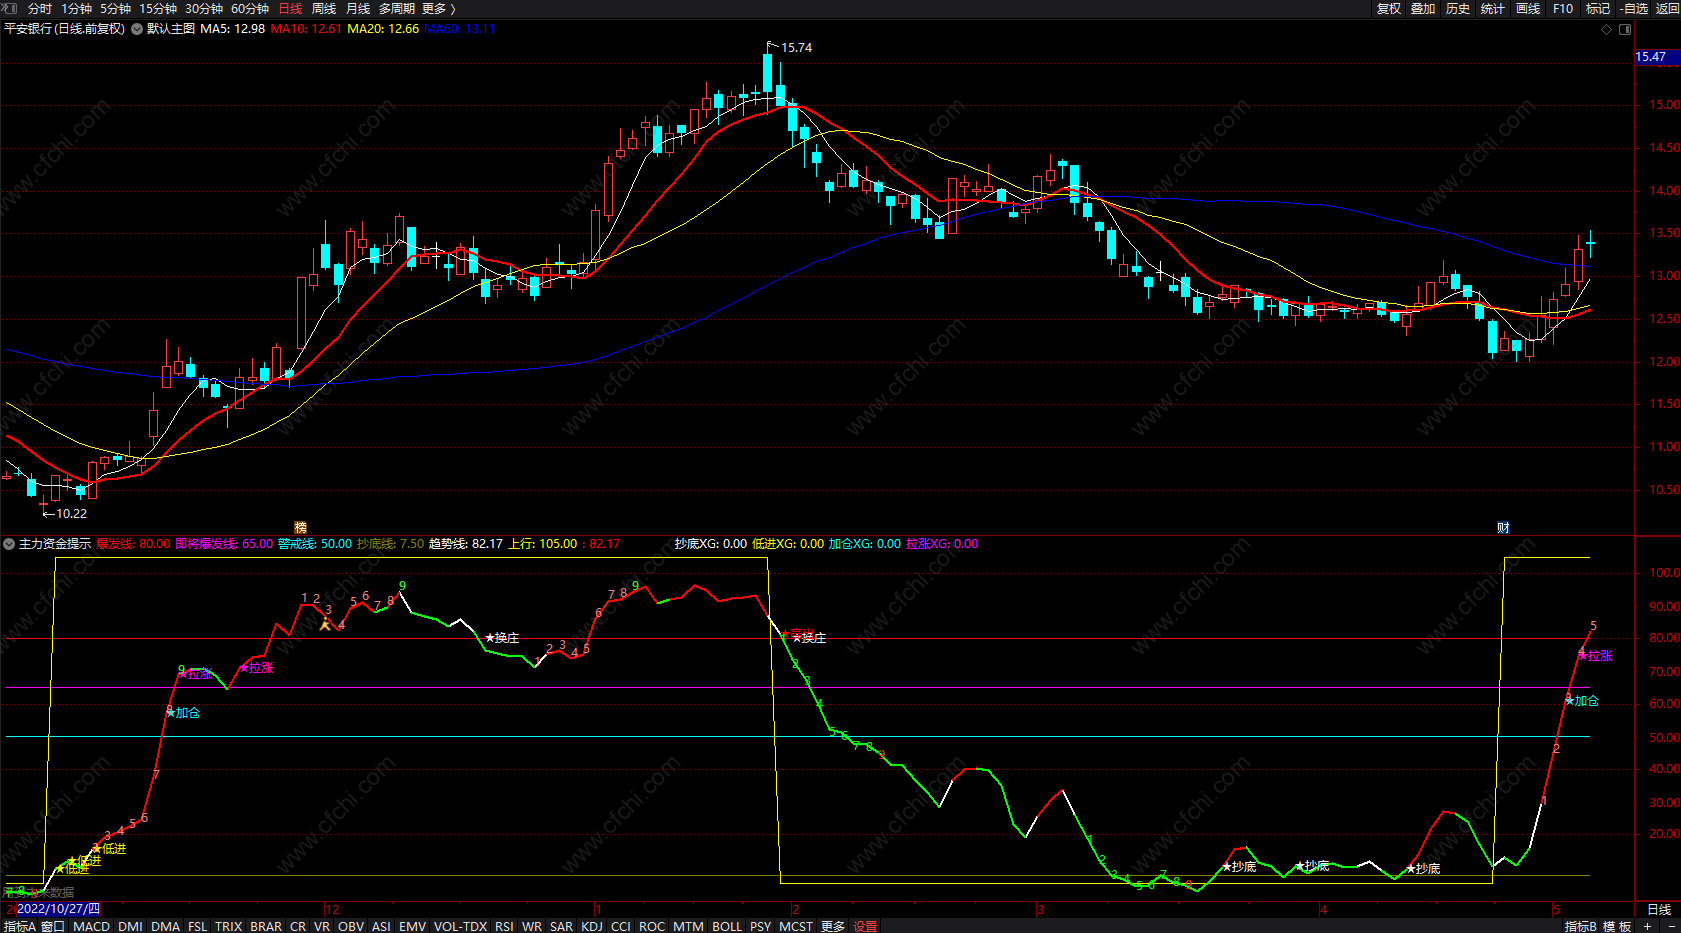
Task: Toggle the 复权 price adjustment option
Action: coord(1388,8)
